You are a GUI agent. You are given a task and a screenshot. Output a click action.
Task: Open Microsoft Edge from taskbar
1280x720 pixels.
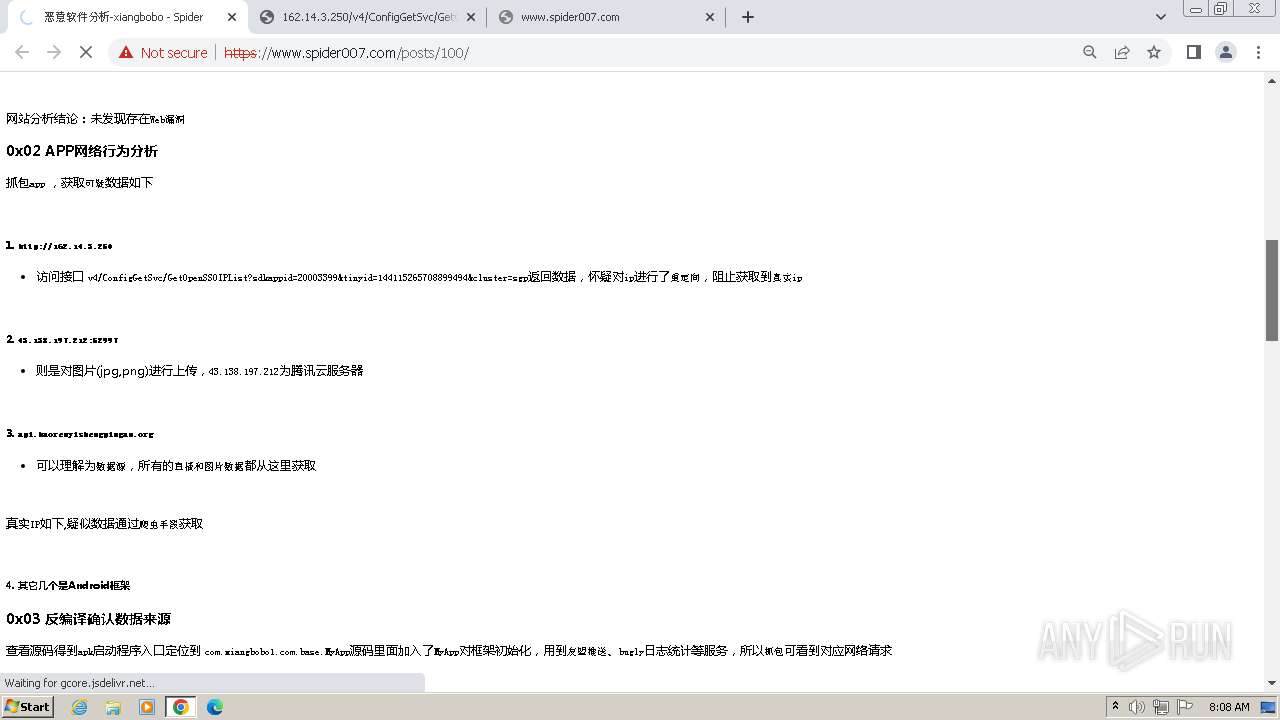(x=215, y=706)
